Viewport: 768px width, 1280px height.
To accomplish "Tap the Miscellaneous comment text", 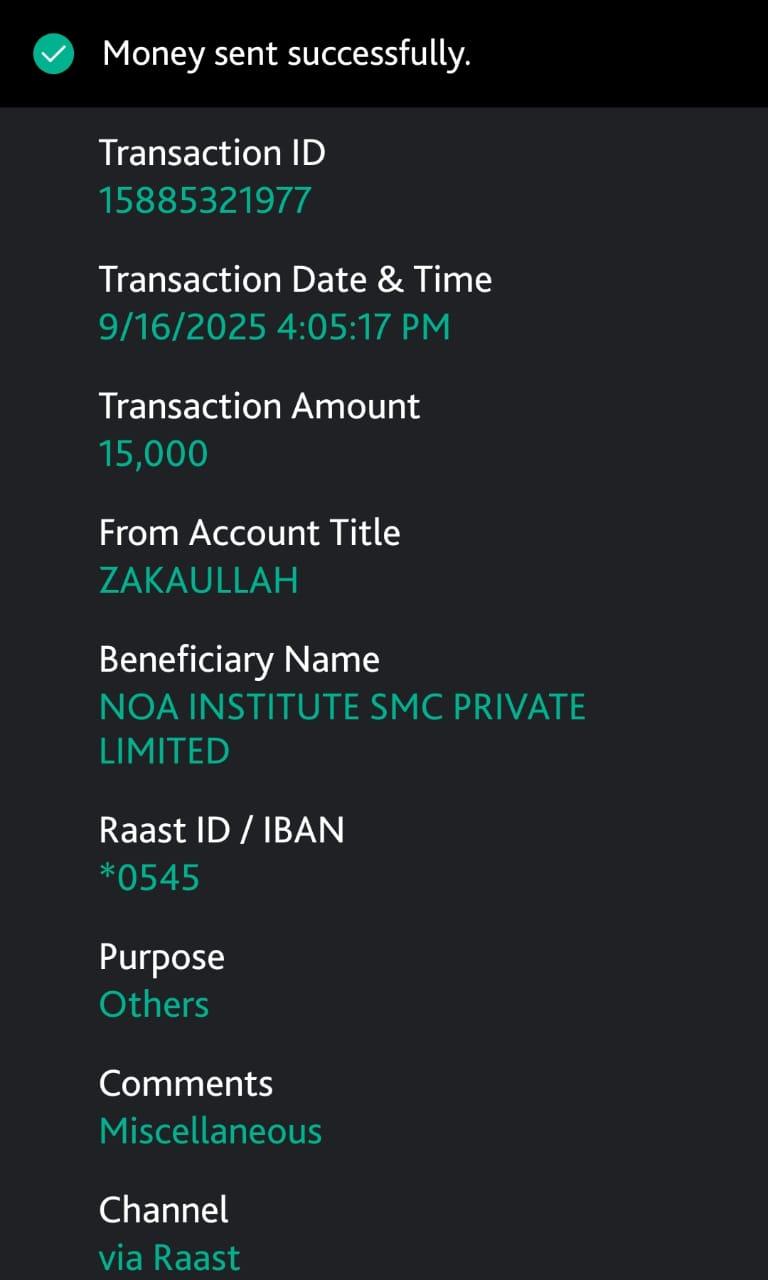I will click(210, 1132).
